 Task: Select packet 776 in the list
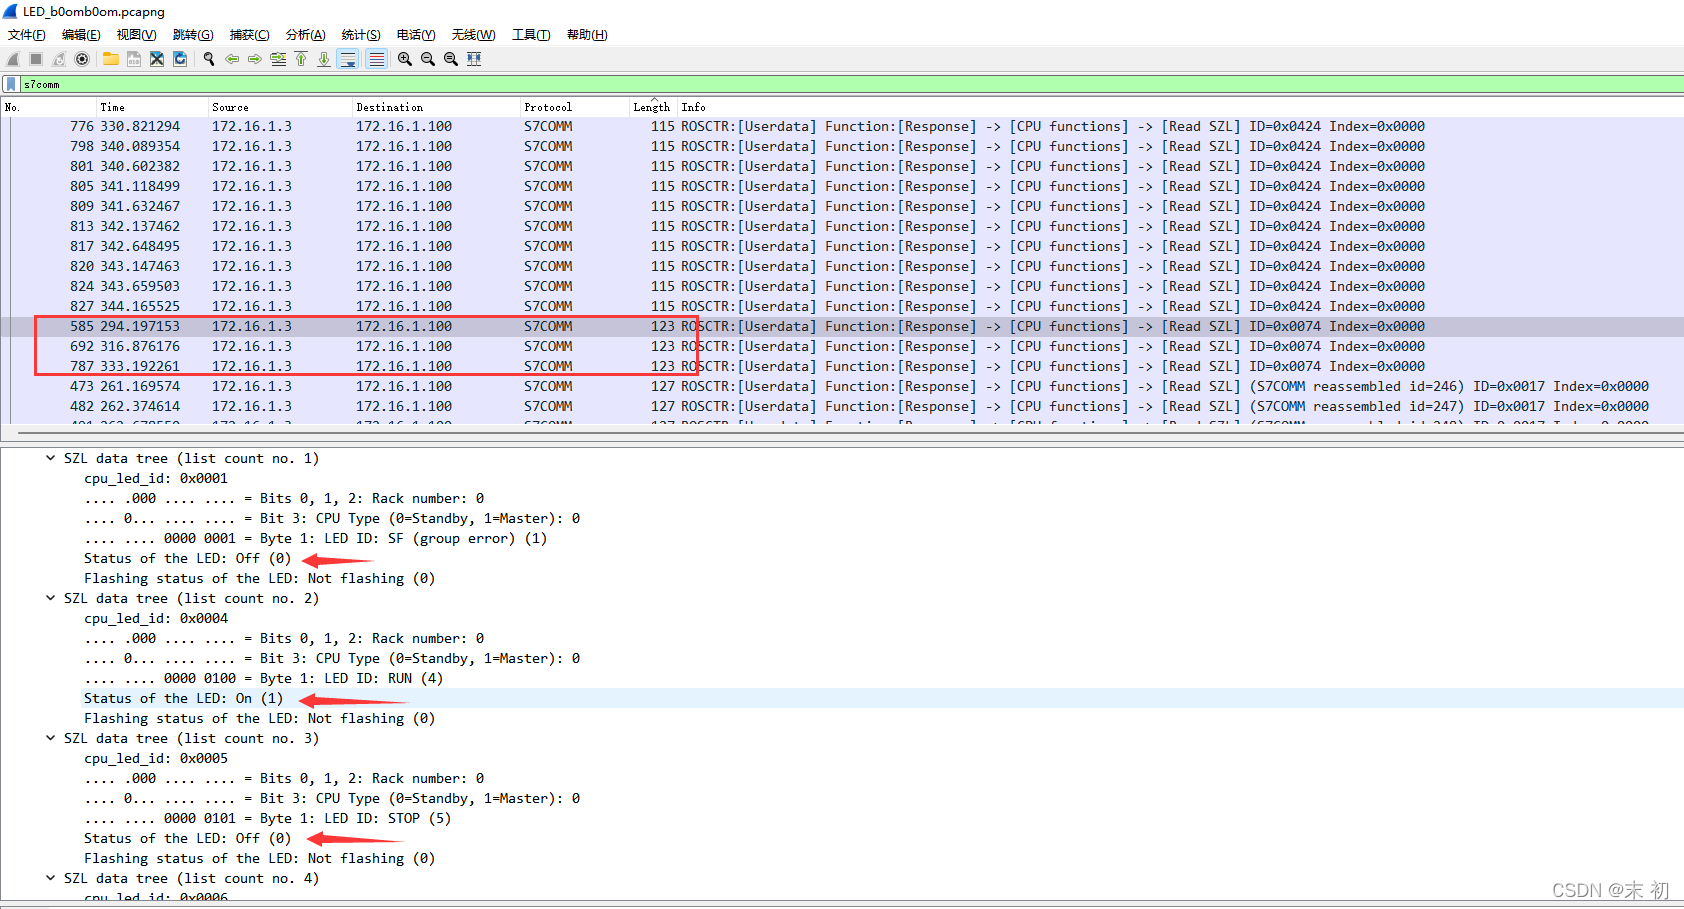click(x=842, y=126)
